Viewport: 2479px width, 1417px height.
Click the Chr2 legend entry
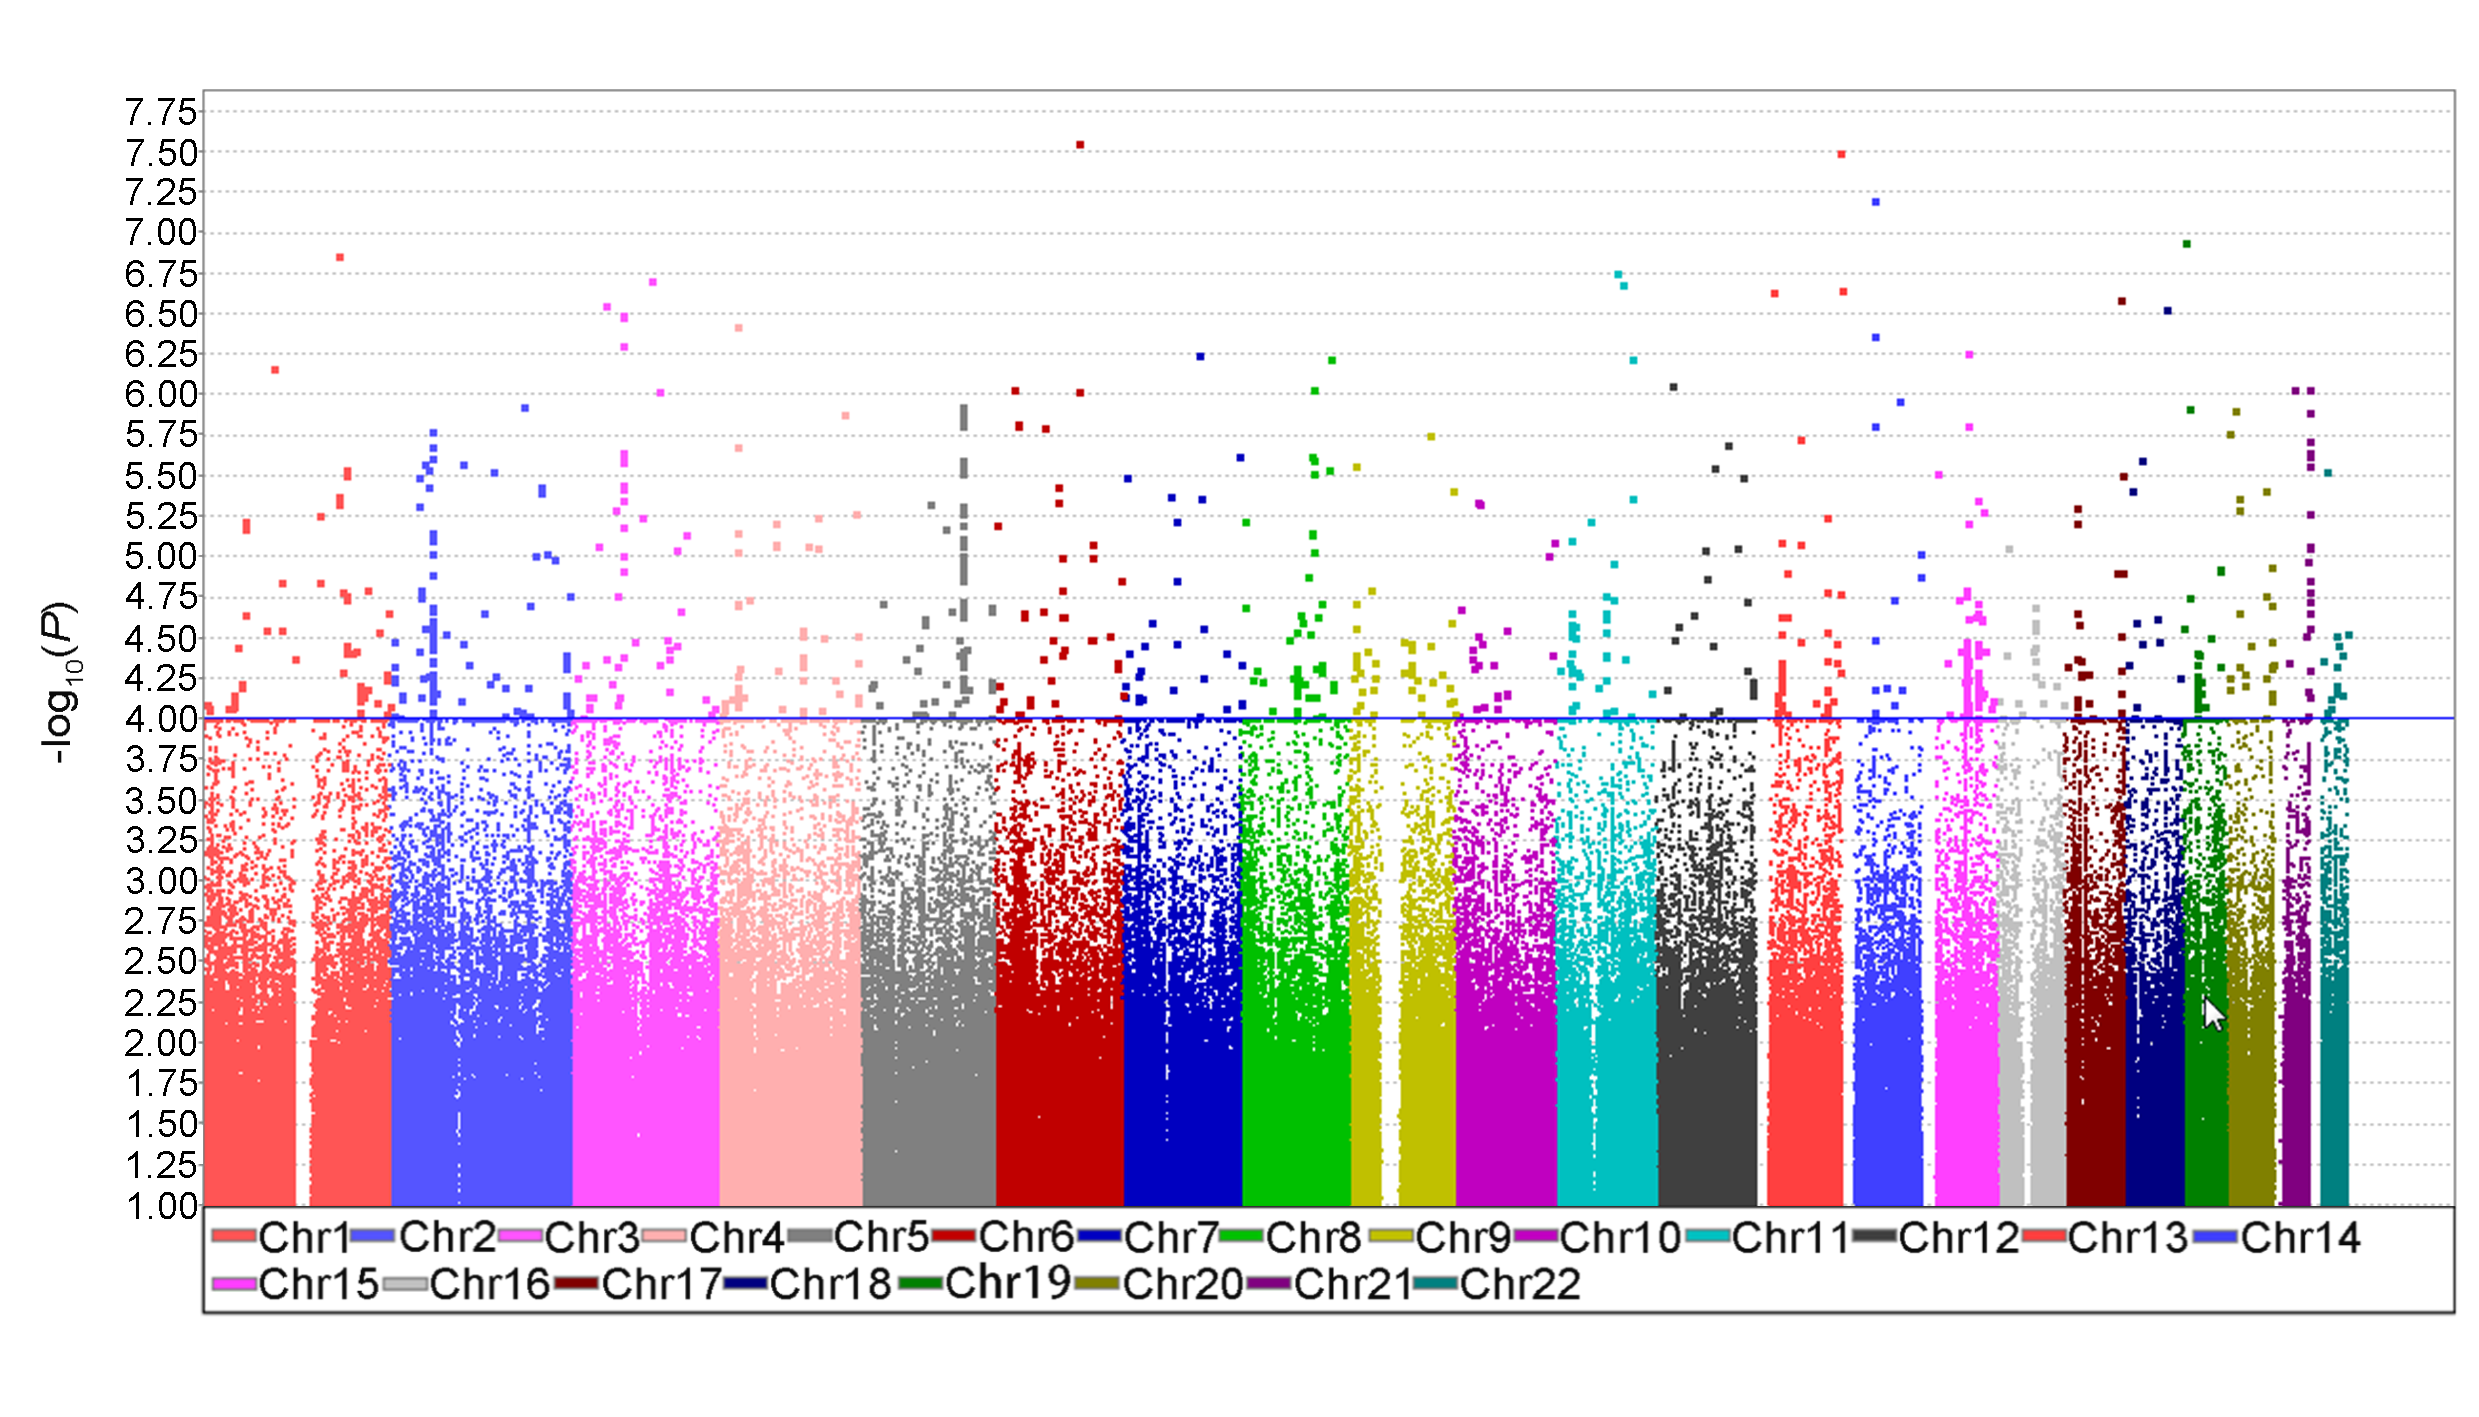(447, 1238)
